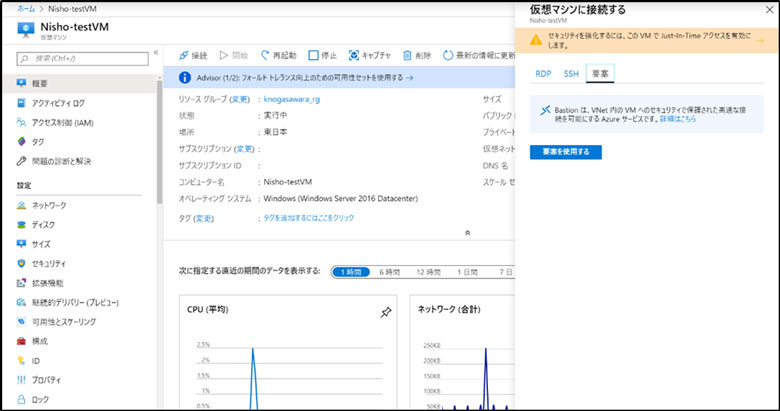
Task: Switch to the SSH tab
Action: coord(571,73)
